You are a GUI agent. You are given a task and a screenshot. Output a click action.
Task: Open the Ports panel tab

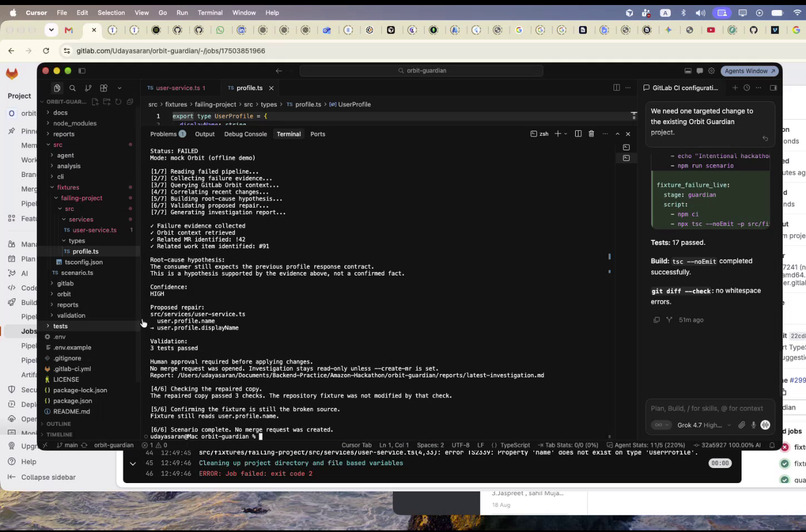point(318,134)
